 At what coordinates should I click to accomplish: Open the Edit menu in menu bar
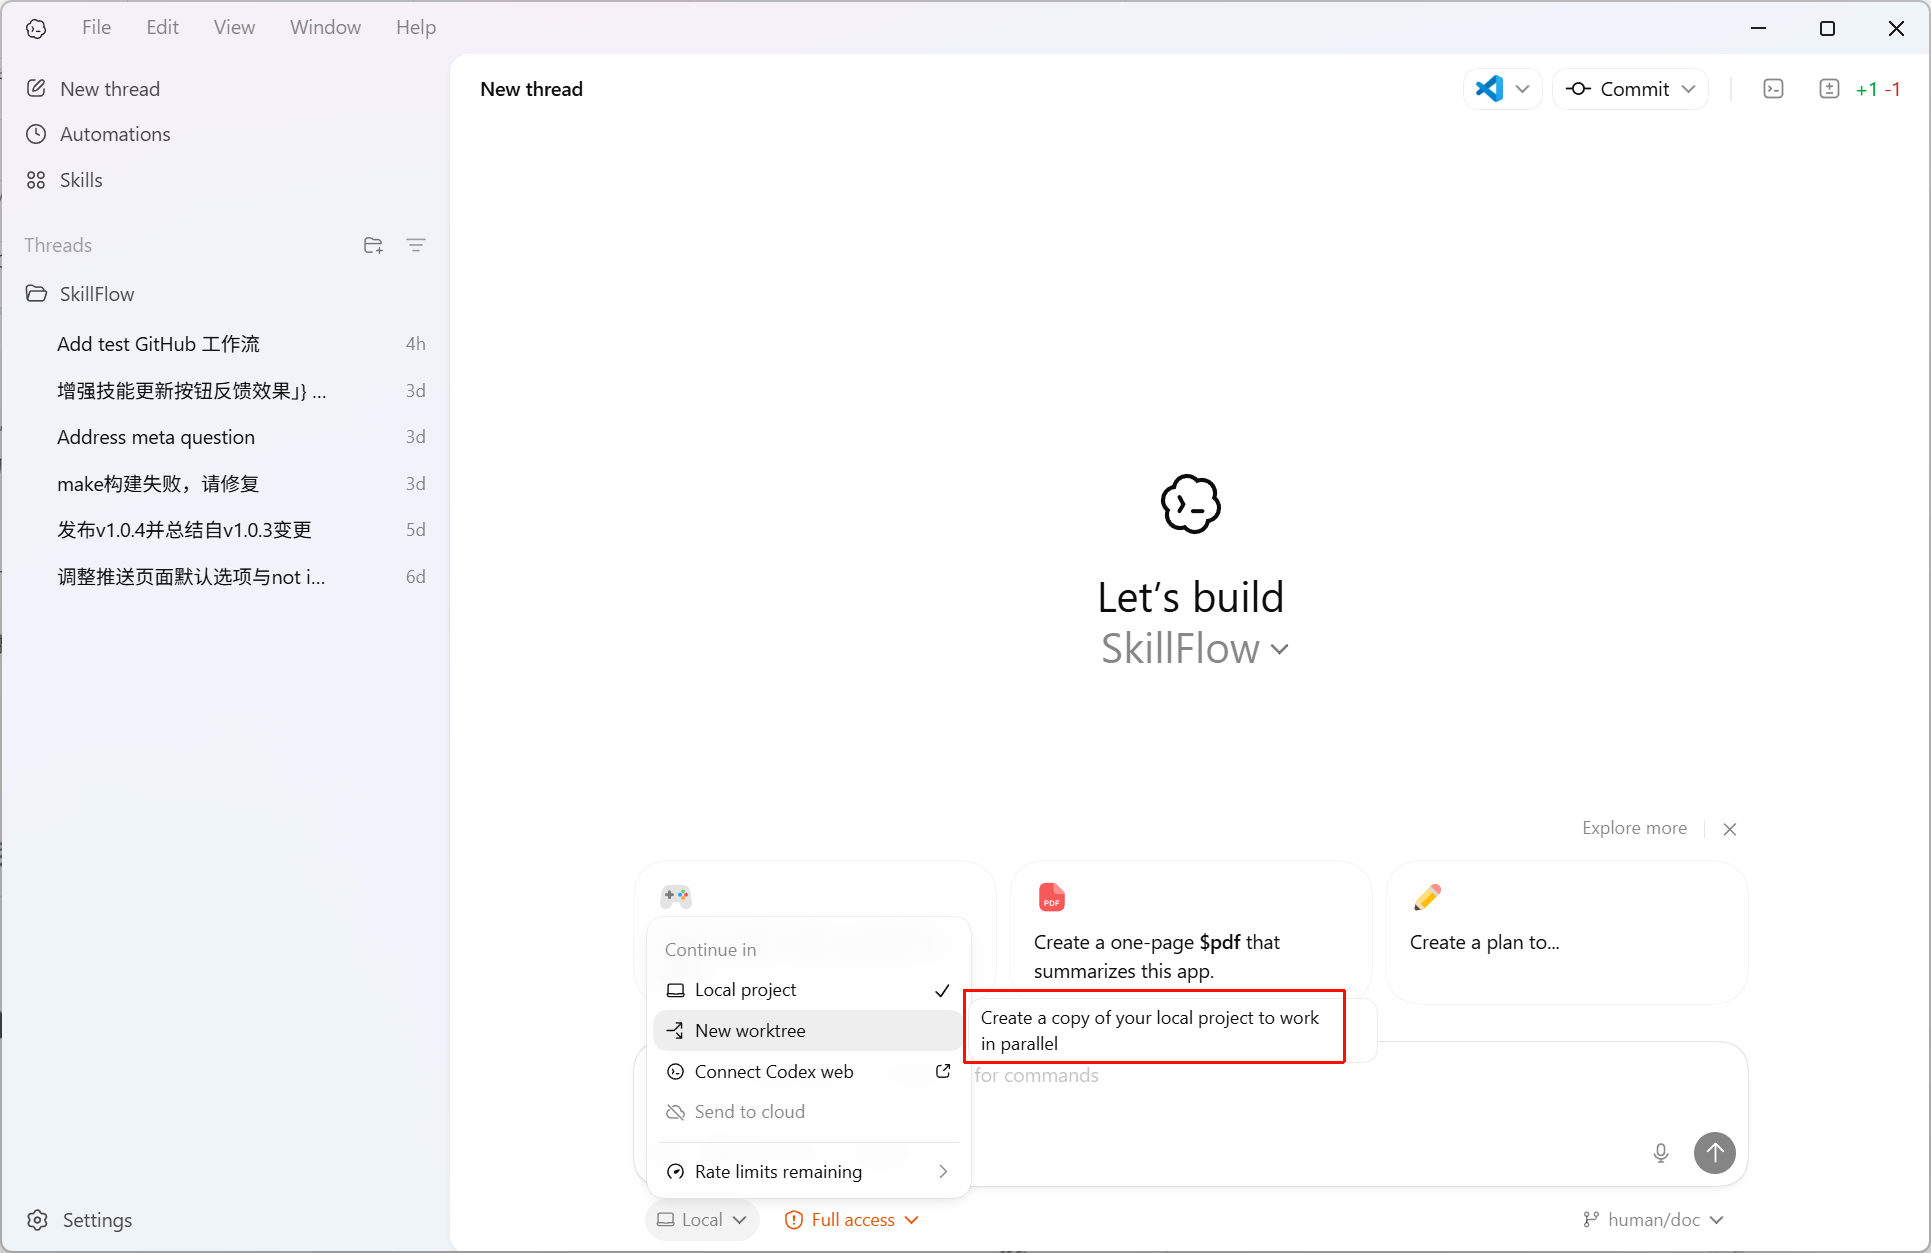click(162, 27)
